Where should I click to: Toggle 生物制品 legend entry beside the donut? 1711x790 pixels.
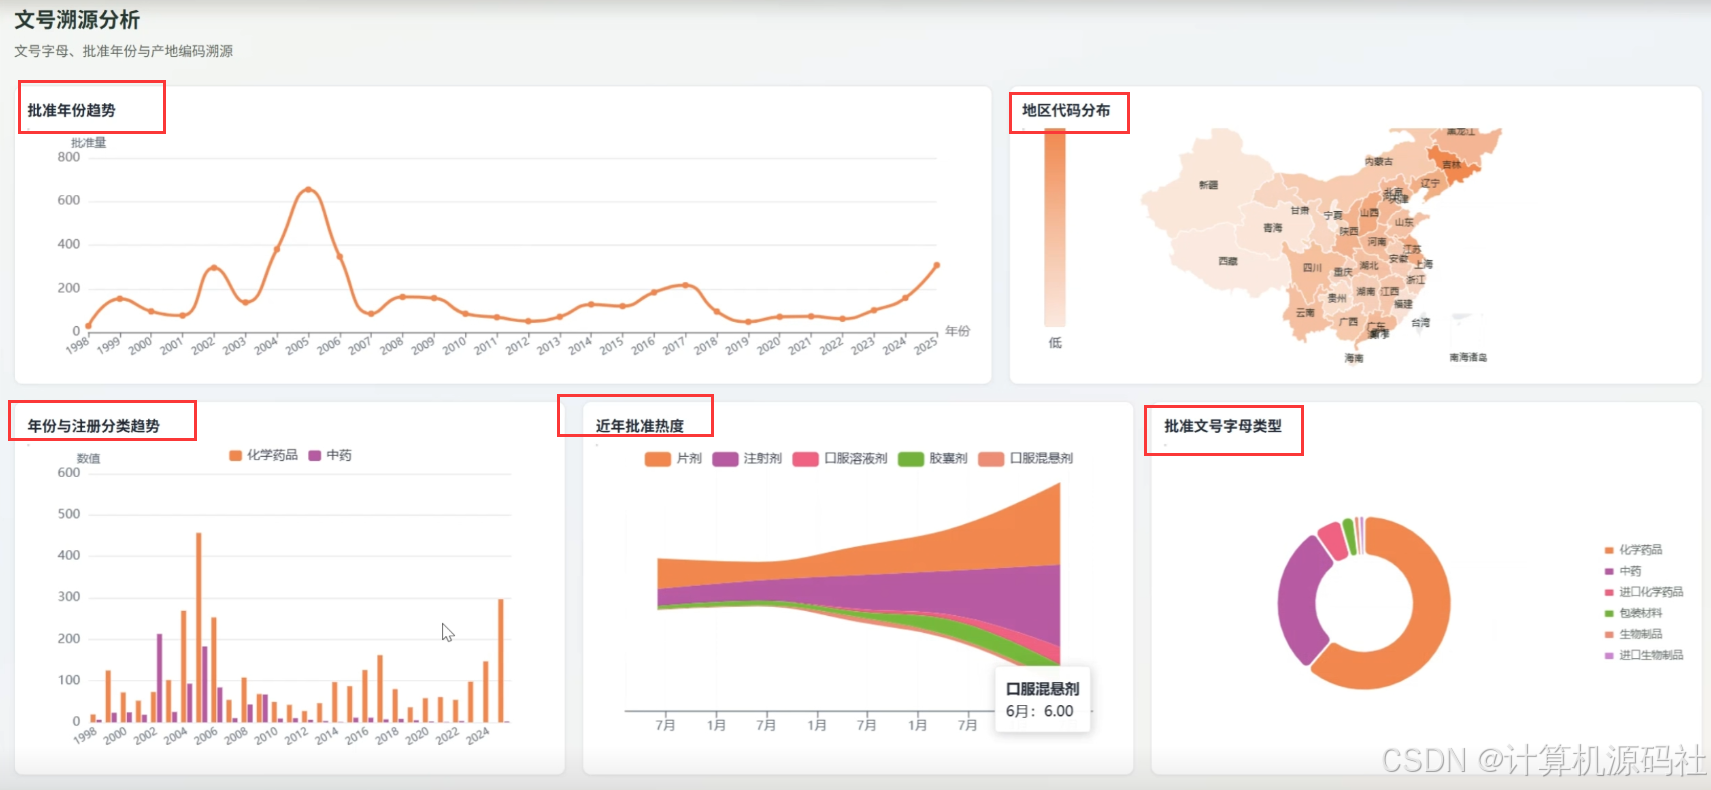(1633, 634)
